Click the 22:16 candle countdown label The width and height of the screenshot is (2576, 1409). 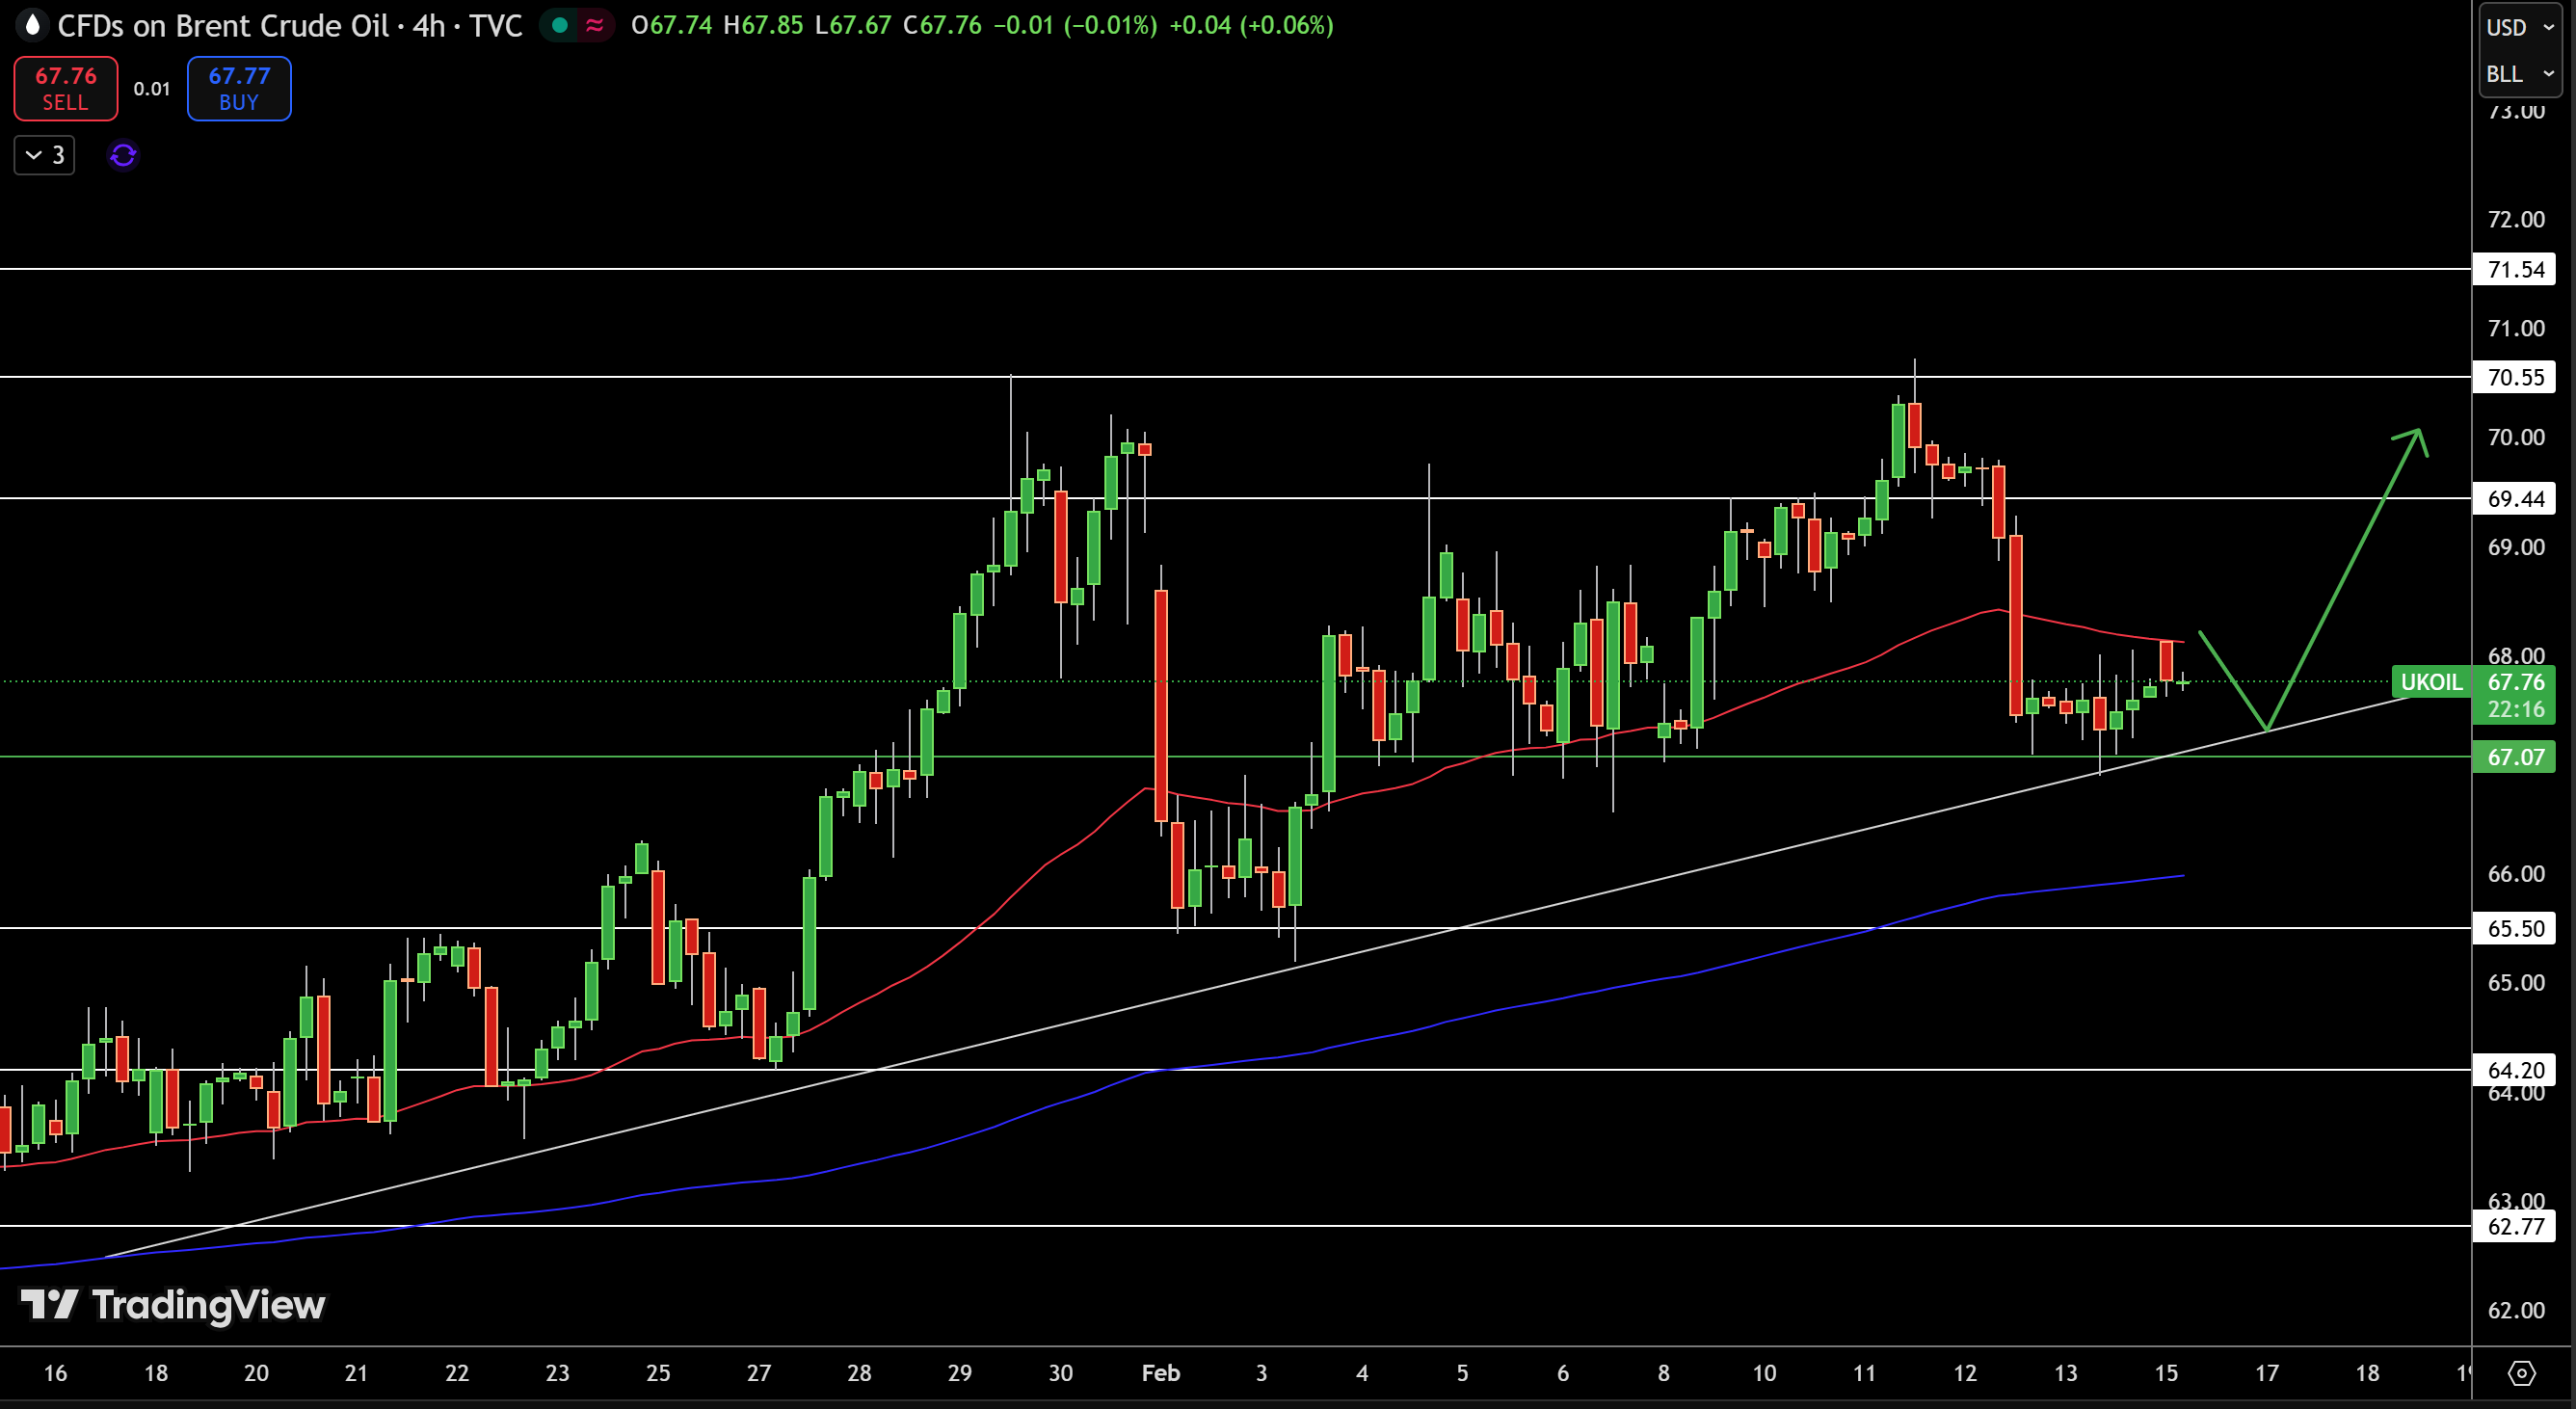pos(2515,709)
